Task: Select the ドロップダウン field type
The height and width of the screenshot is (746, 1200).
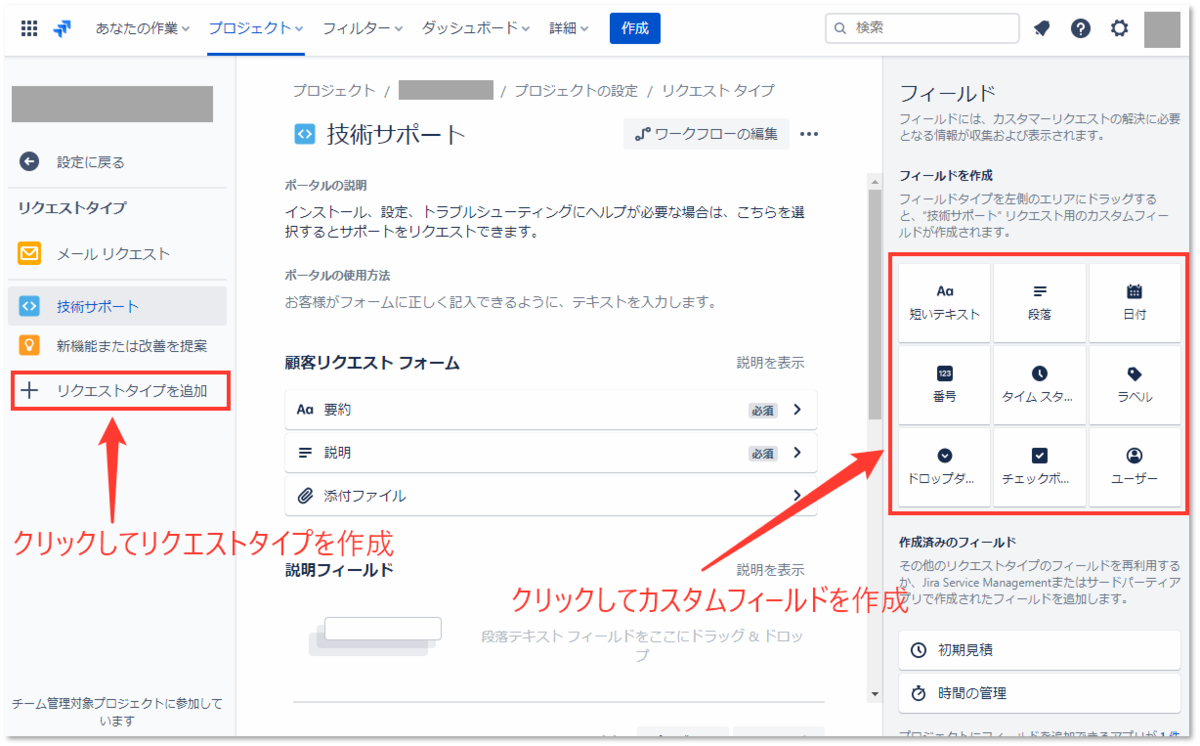Action: pyautogui.click(x=944, y=466)
